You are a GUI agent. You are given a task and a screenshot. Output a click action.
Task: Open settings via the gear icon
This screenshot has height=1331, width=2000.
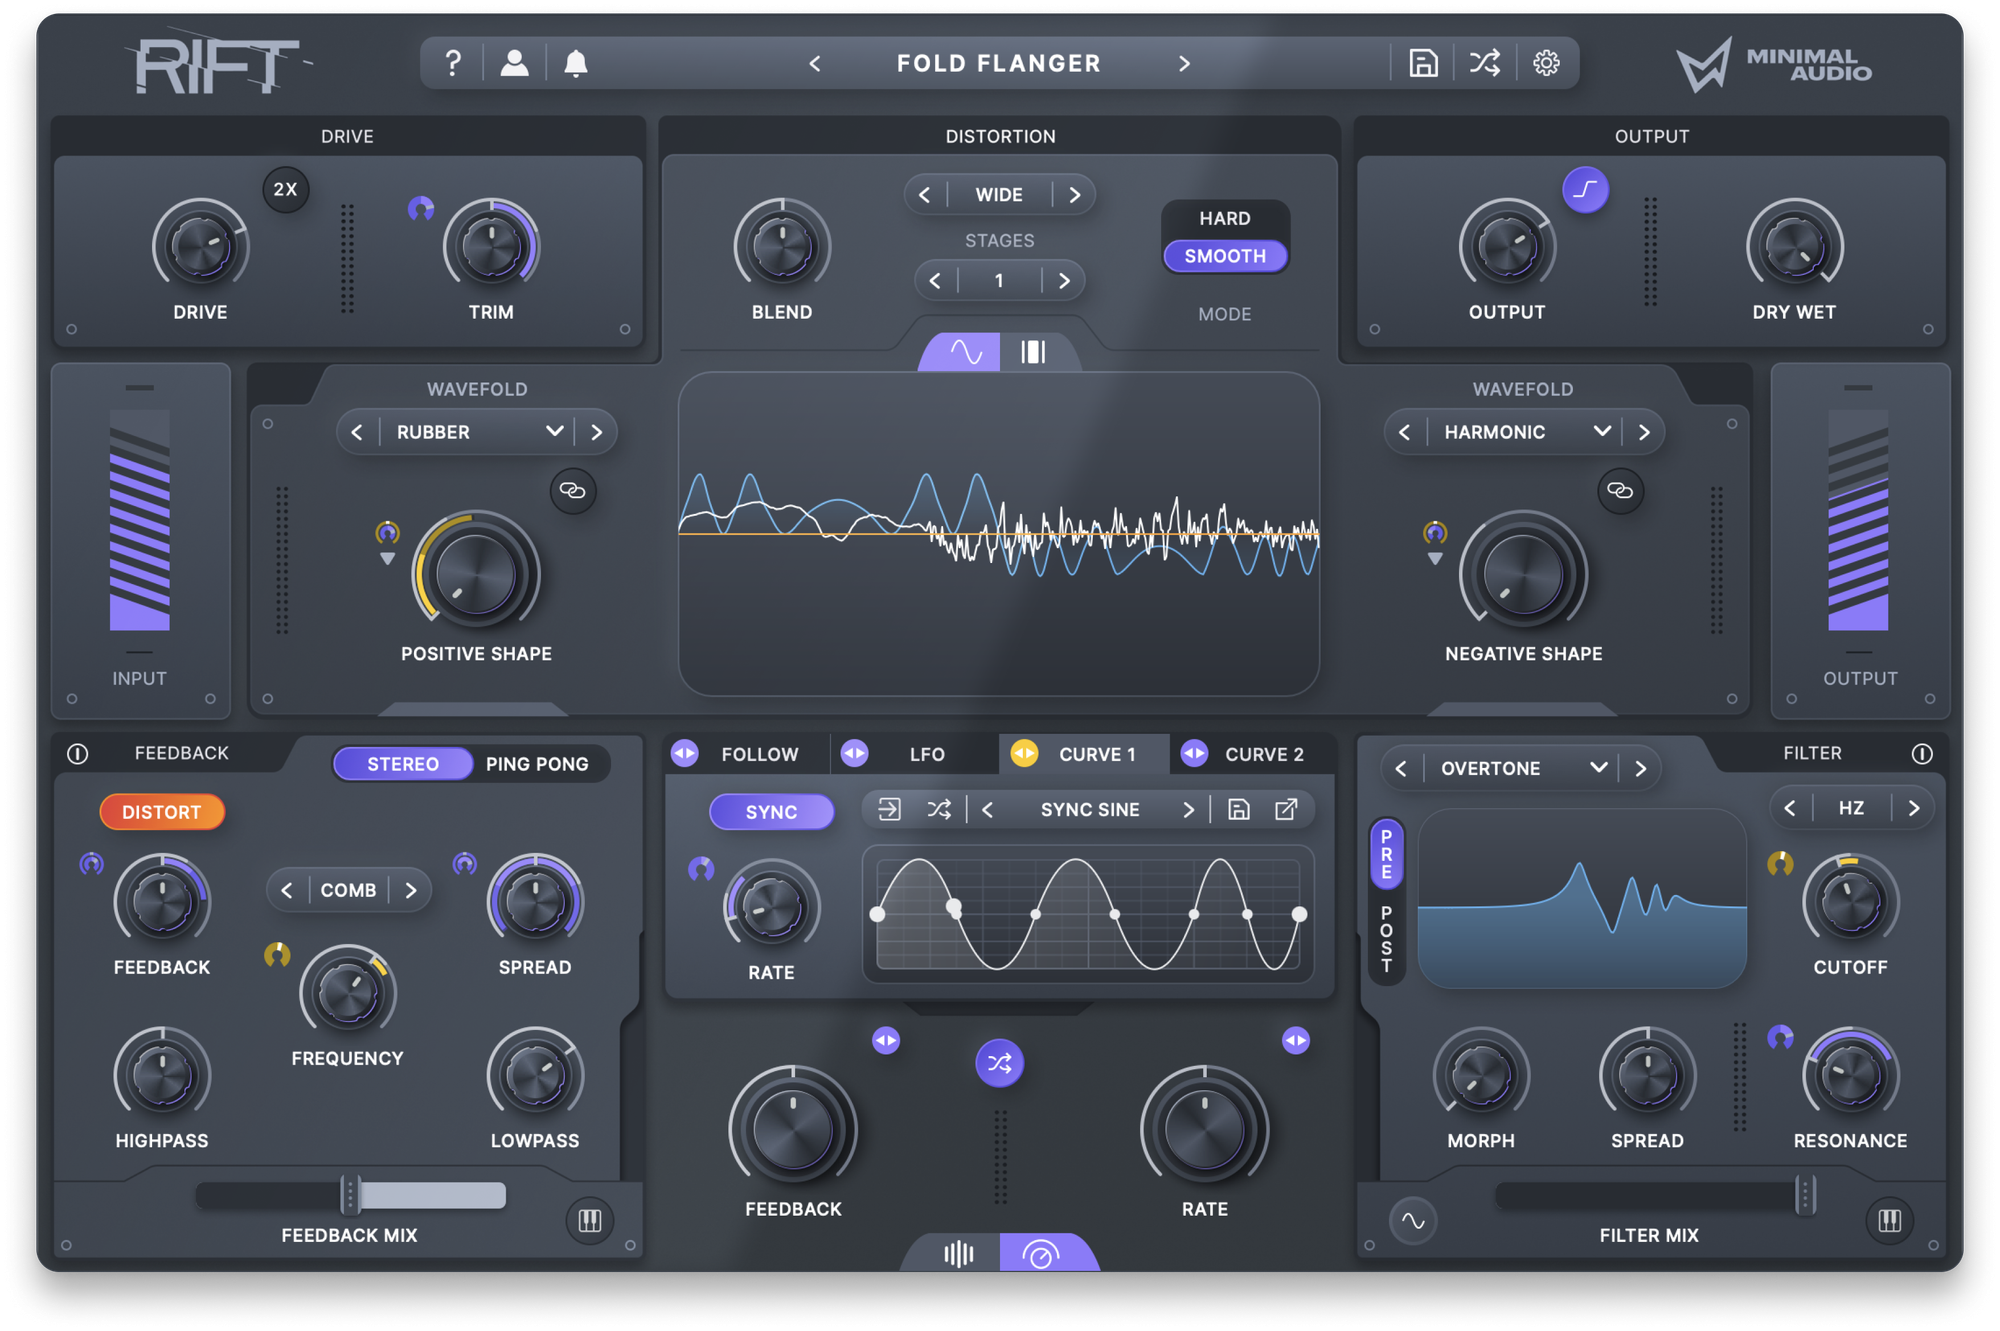(1546, 63)
